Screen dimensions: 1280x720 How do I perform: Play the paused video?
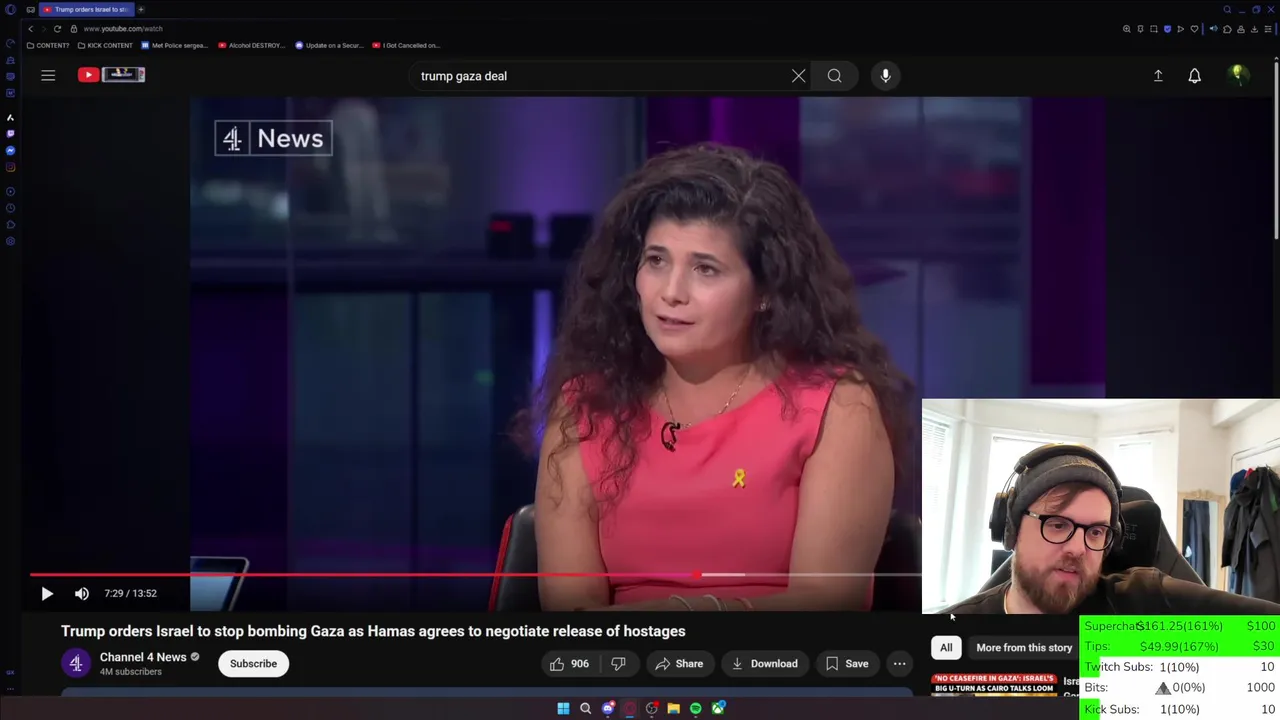[47, 593]
